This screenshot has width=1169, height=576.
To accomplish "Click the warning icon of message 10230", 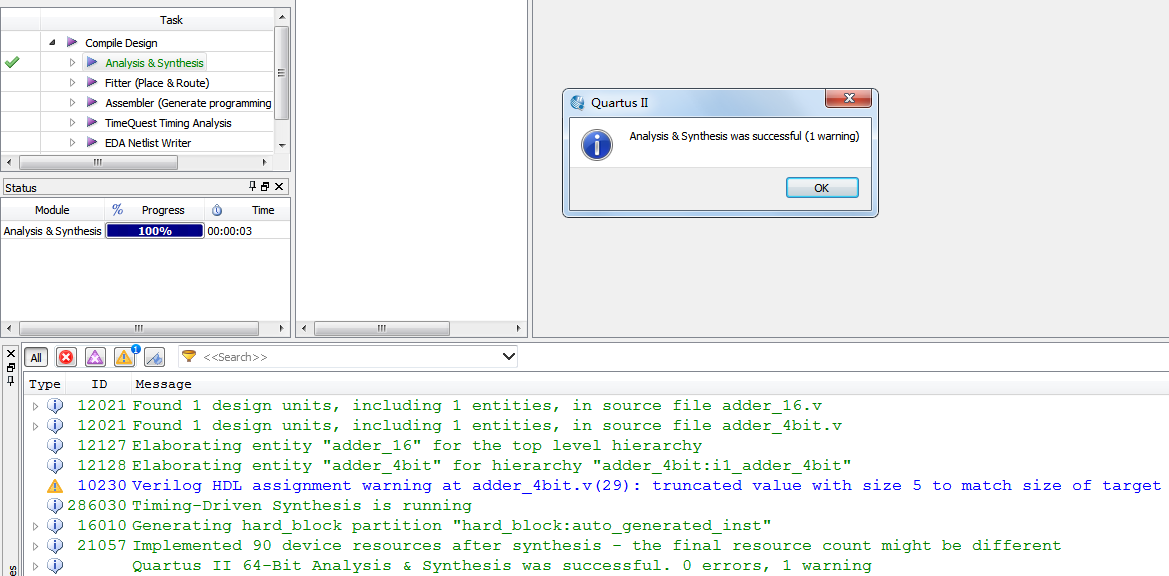I will point(55,486).
